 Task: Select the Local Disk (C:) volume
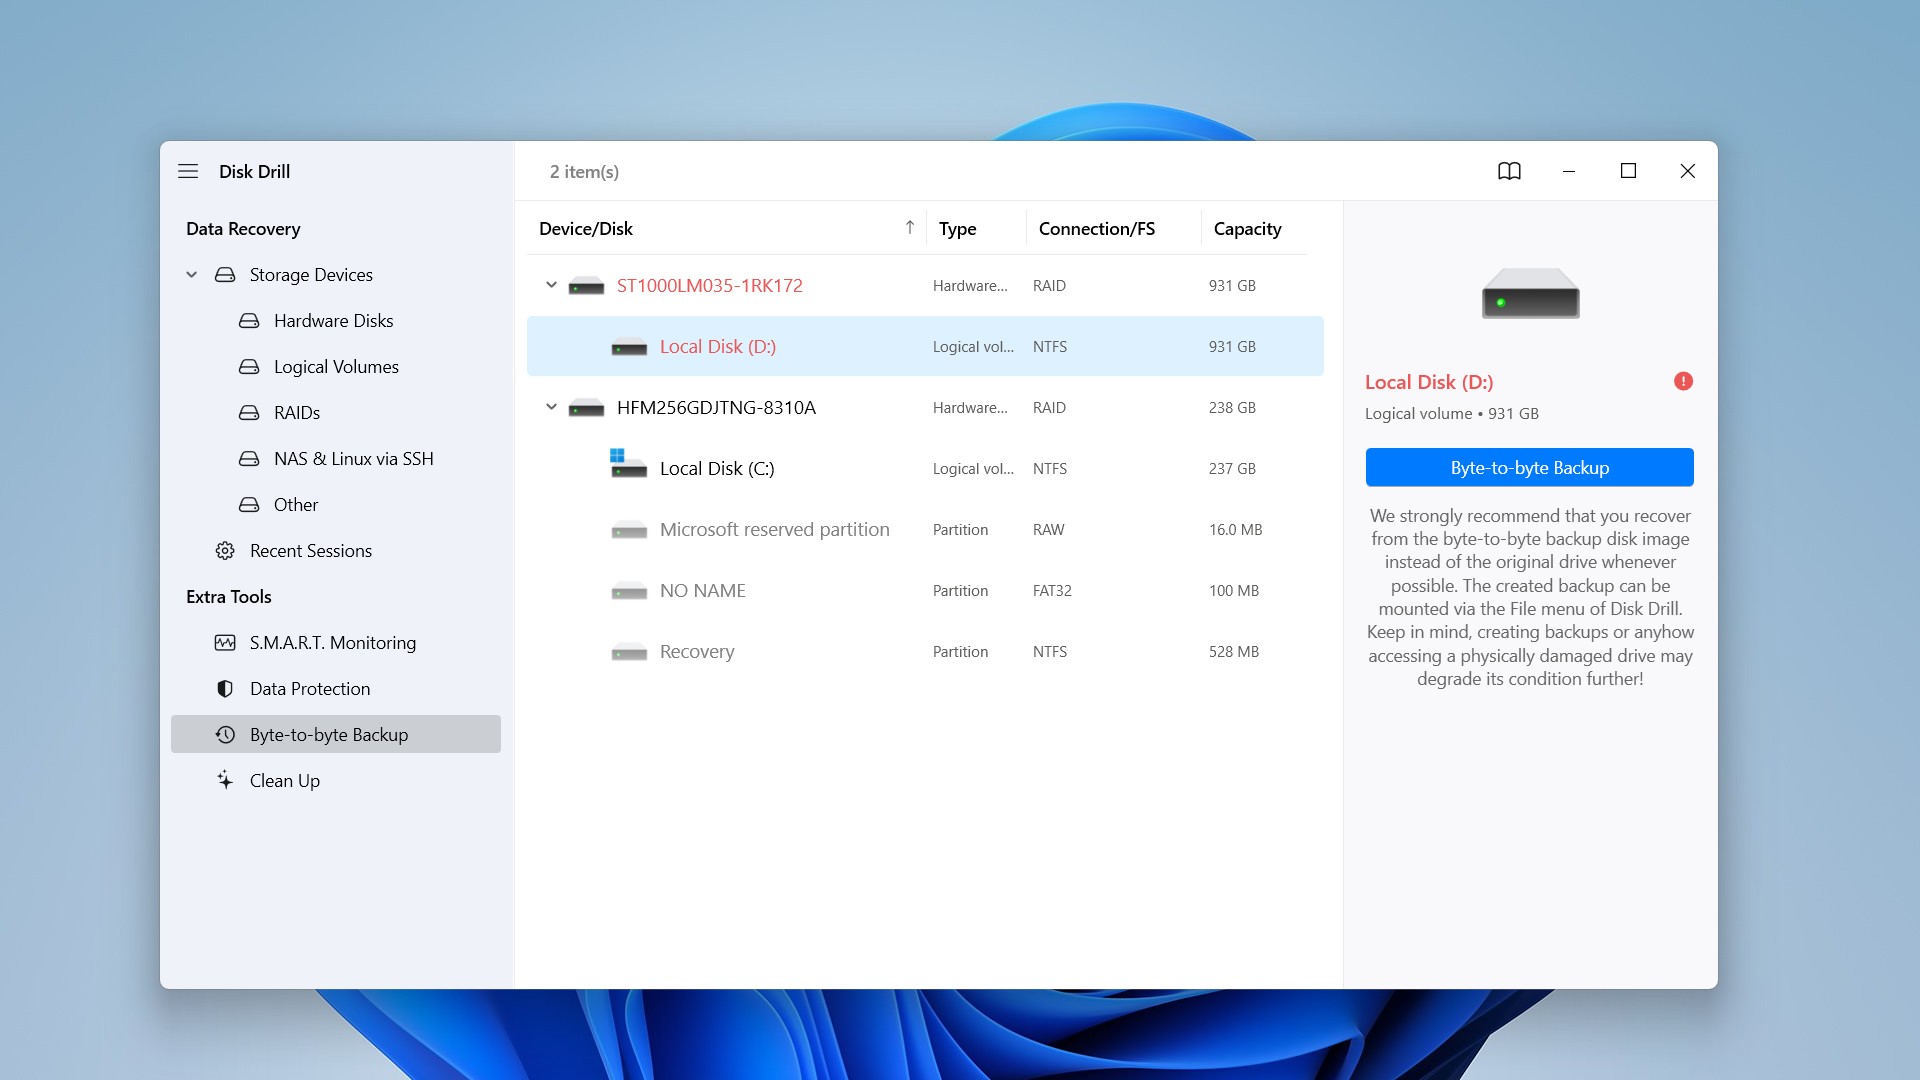coord(717,467)
